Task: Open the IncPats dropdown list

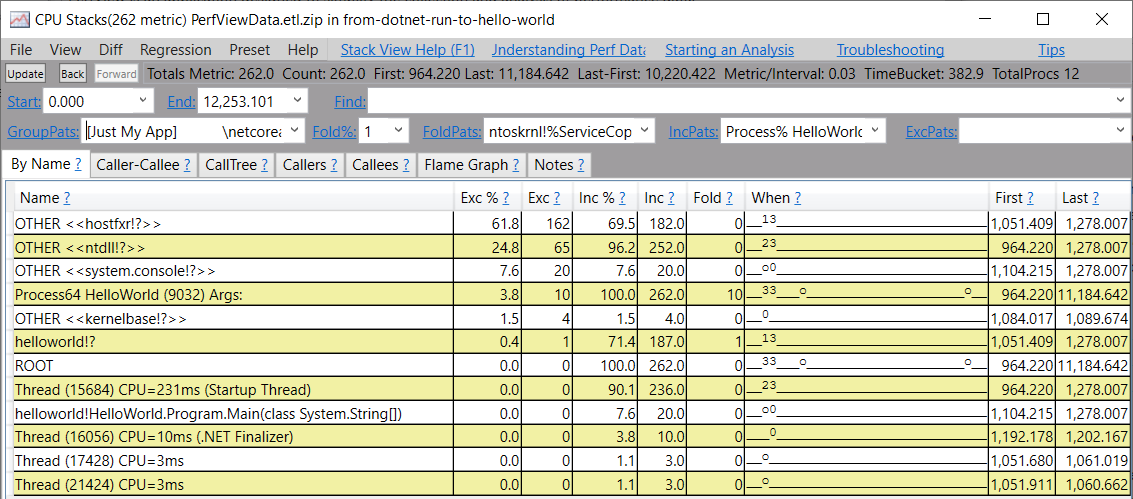Action: coord(875,131)
